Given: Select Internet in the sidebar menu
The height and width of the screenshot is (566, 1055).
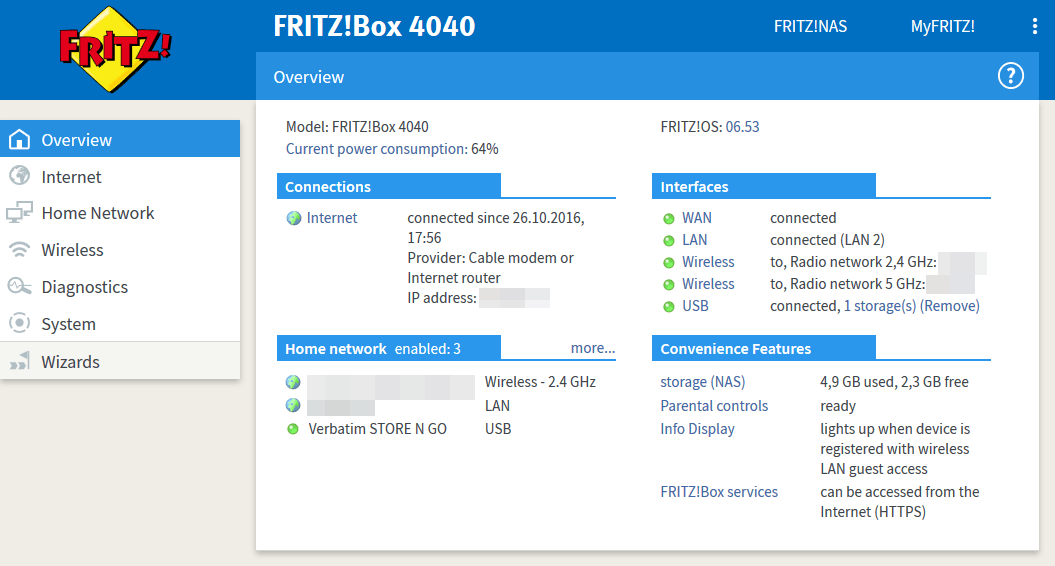Looking at the screenshot, I should tap(120, 176).
